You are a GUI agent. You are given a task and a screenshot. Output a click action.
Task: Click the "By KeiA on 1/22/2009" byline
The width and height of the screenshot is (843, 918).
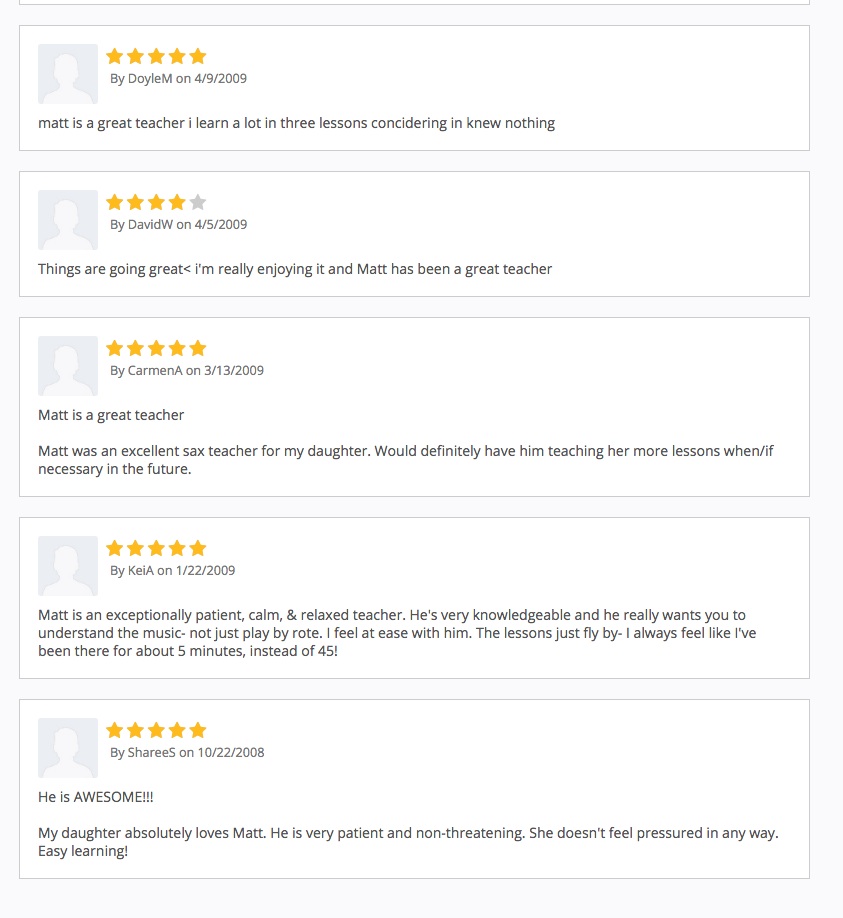172,571
